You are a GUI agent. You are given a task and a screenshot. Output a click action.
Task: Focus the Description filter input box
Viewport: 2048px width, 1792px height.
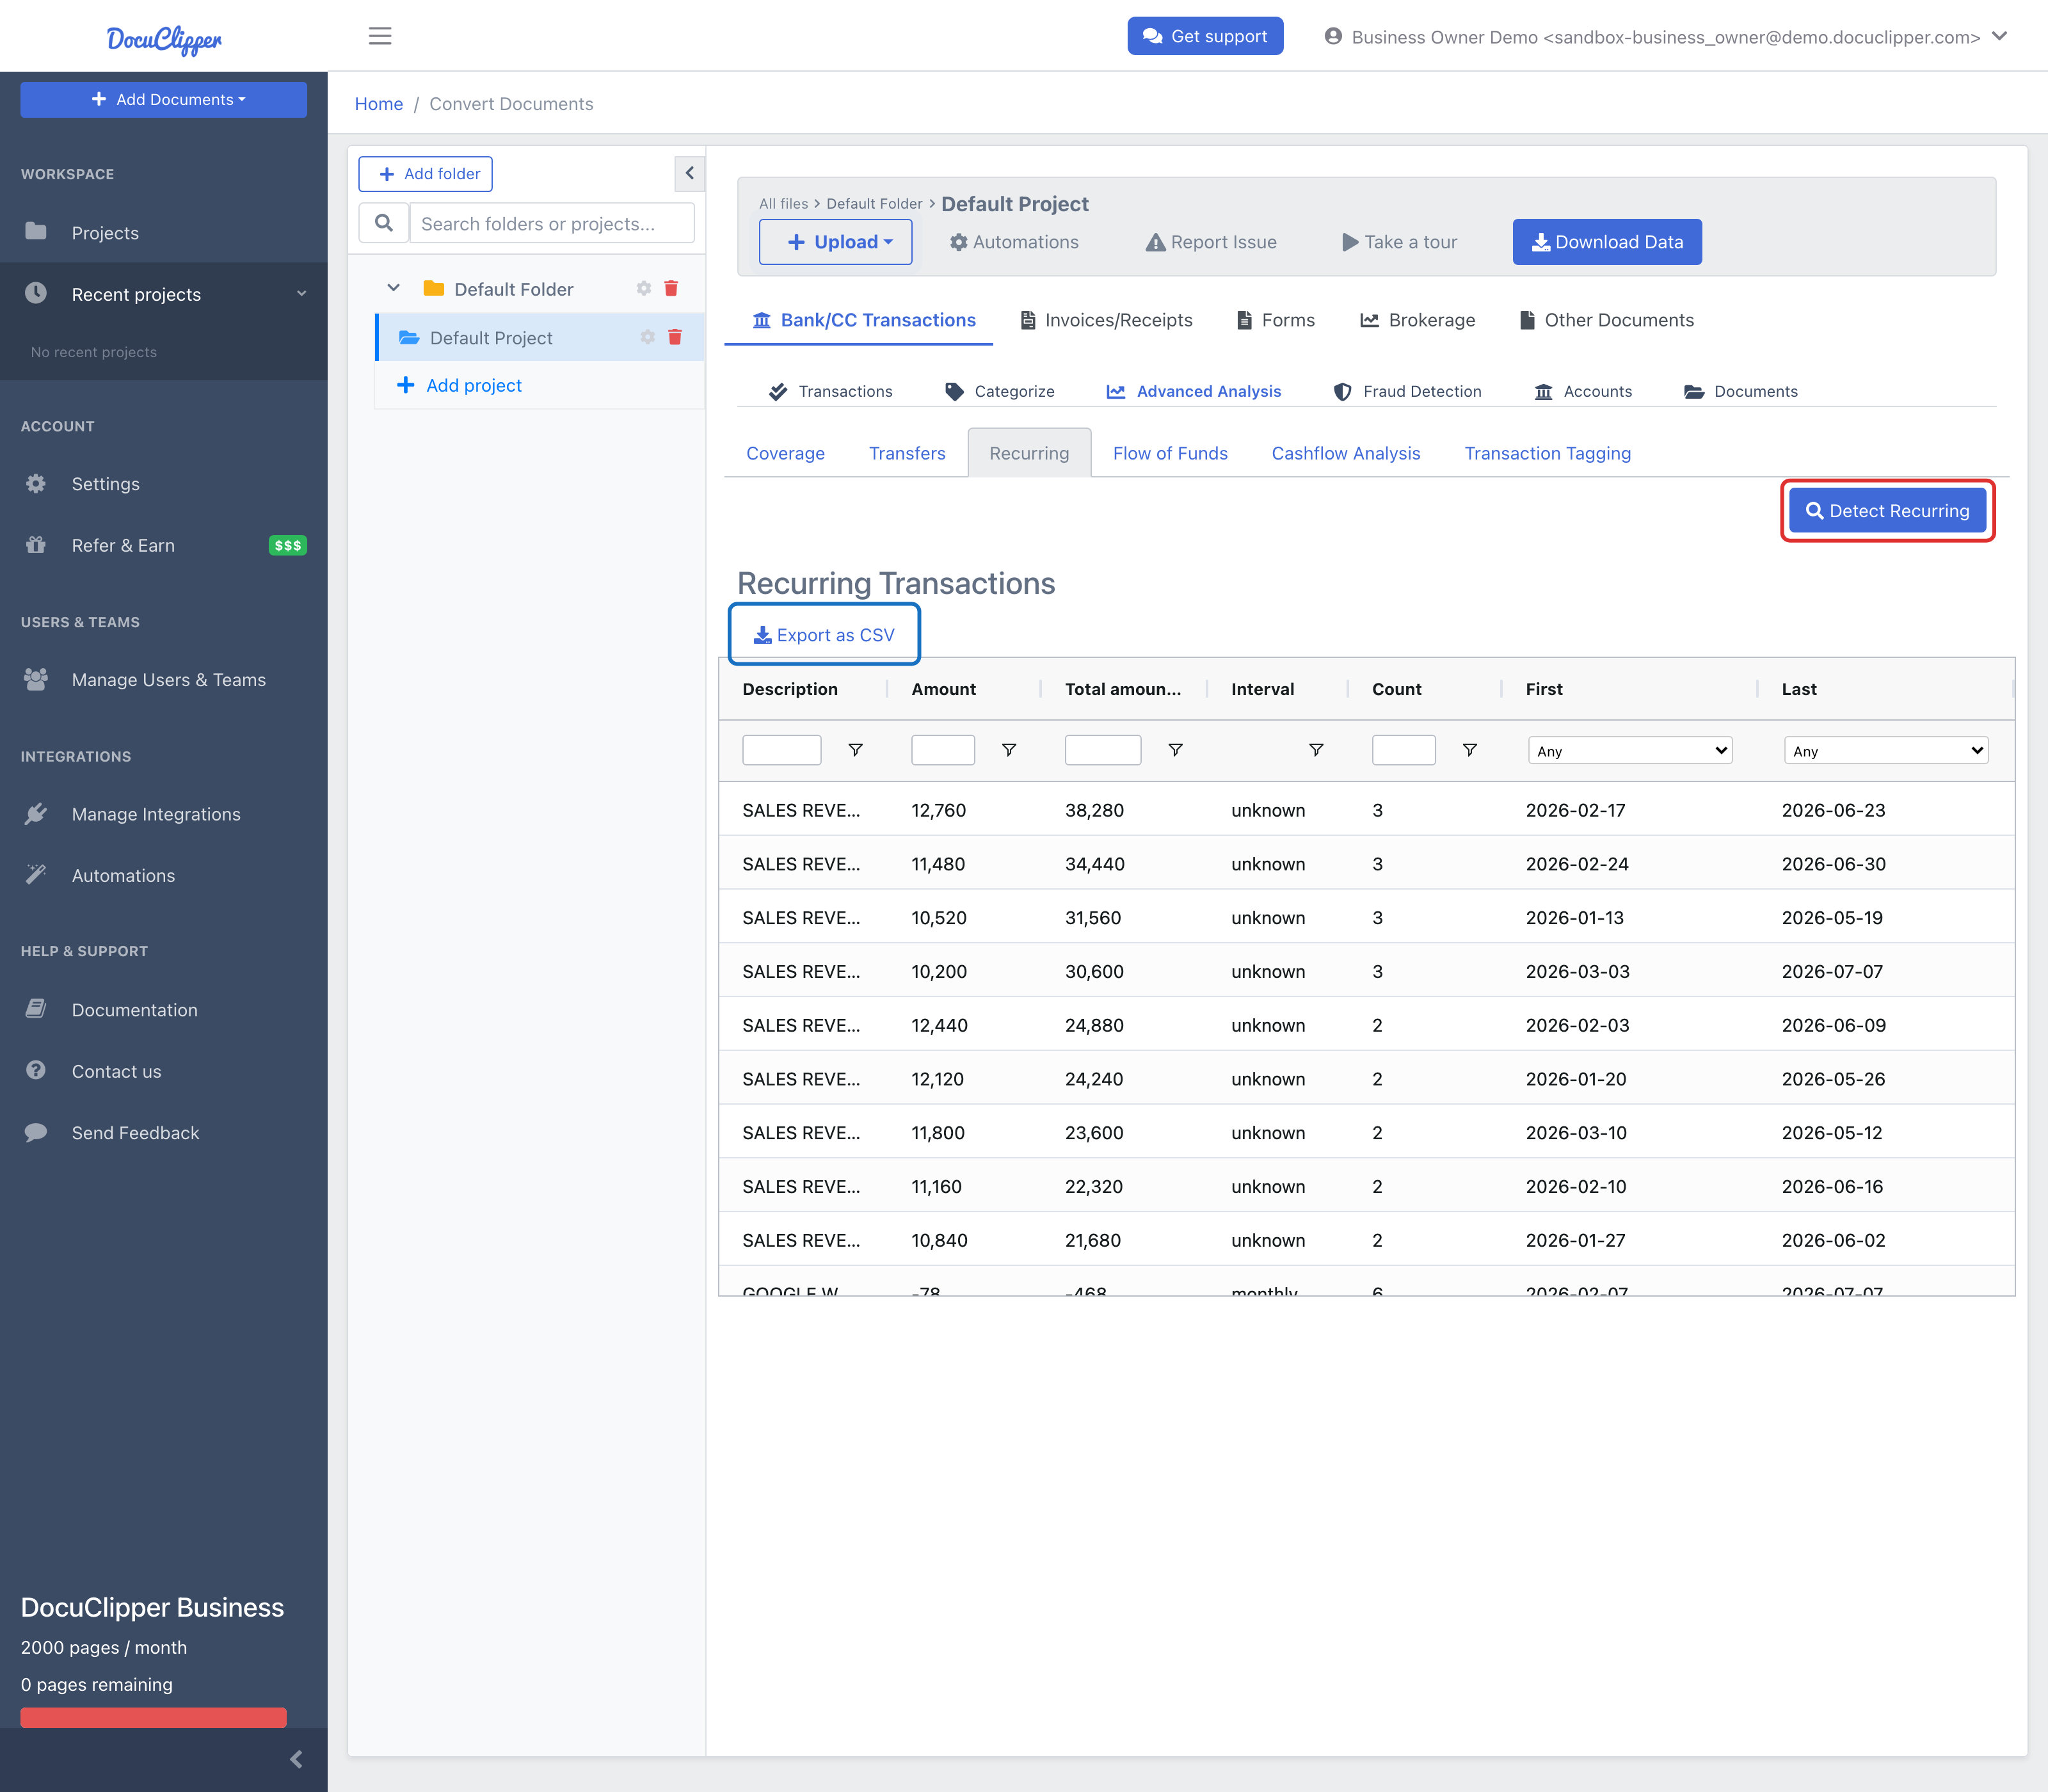782,750
